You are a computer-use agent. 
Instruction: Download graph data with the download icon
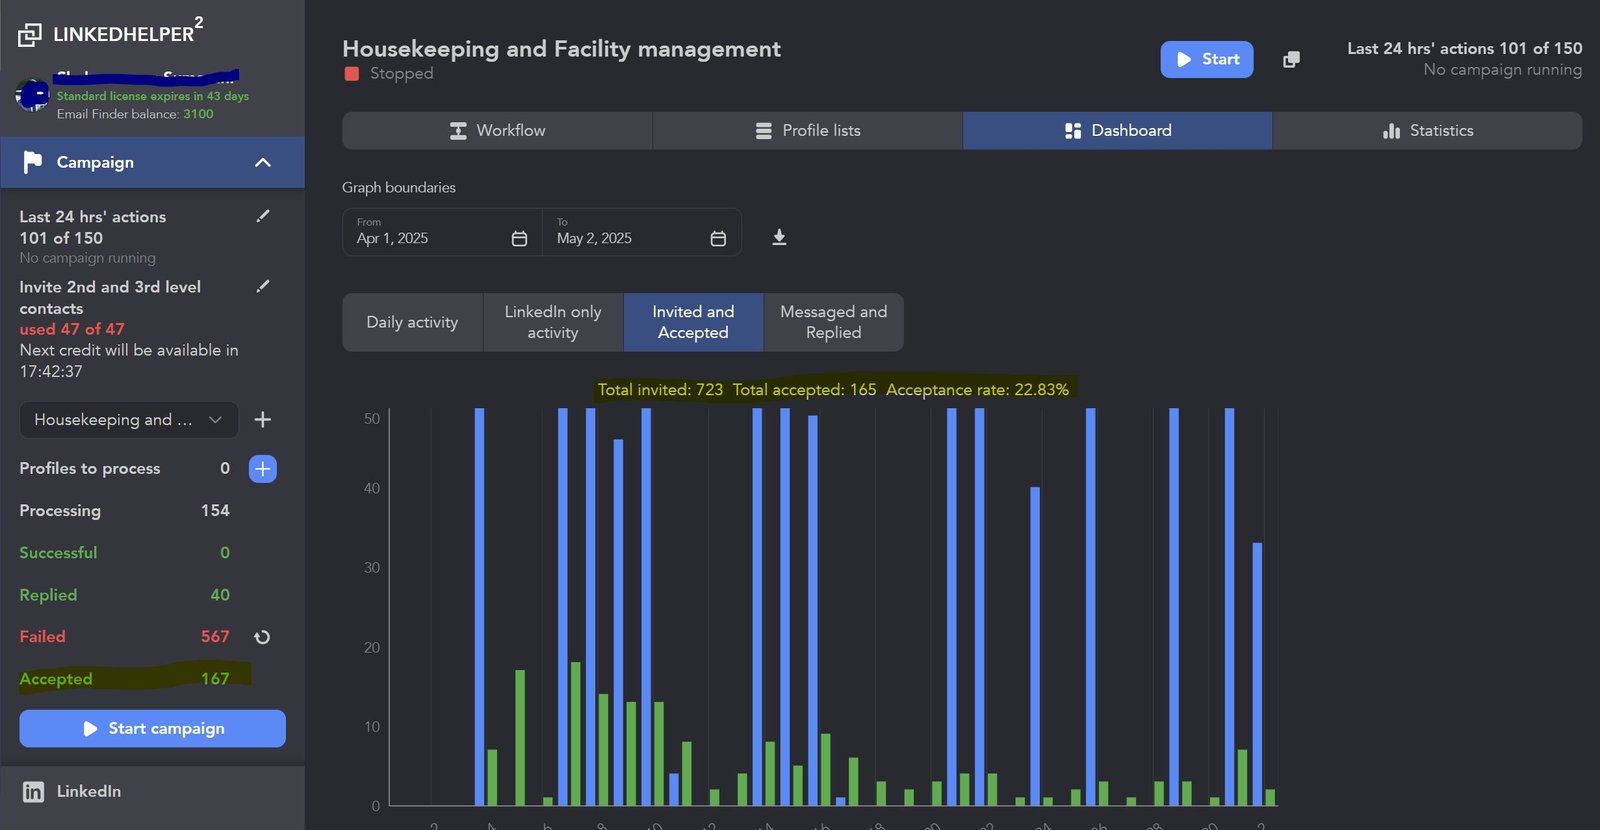(x=779, y=237)
